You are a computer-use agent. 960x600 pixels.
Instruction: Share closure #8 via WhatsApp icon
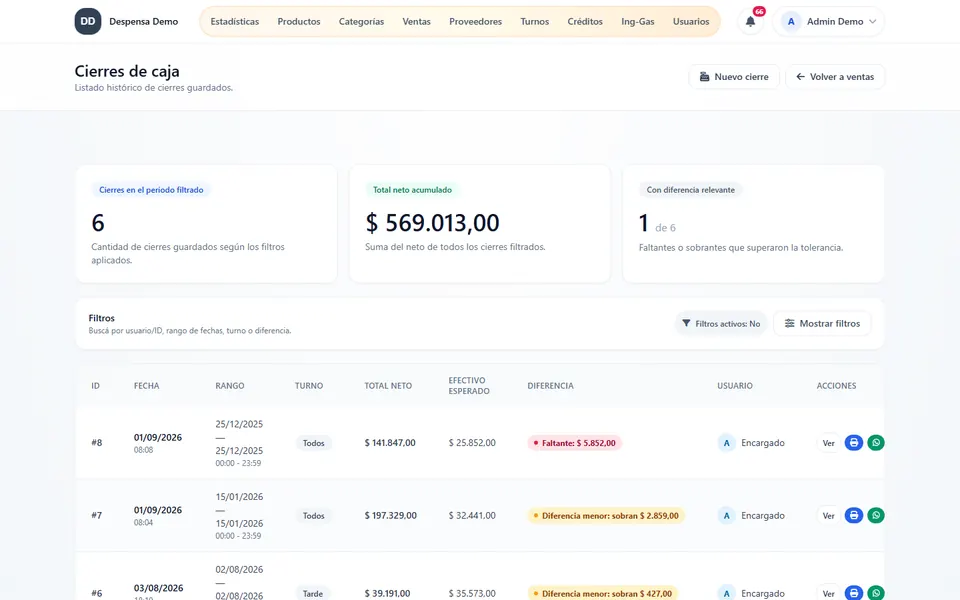tap(876, 443)
